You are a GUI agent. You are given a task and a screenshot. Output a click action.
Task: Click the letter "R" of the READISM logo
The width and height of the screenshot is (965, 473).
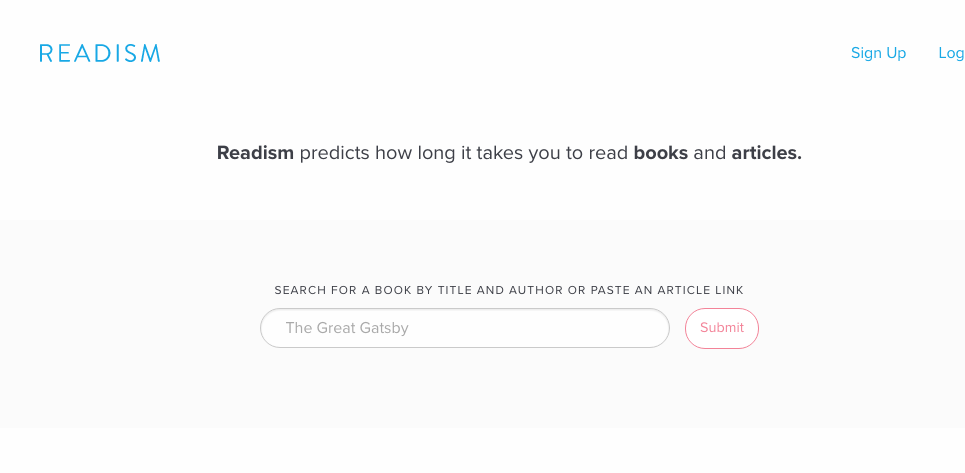[46, 53]
